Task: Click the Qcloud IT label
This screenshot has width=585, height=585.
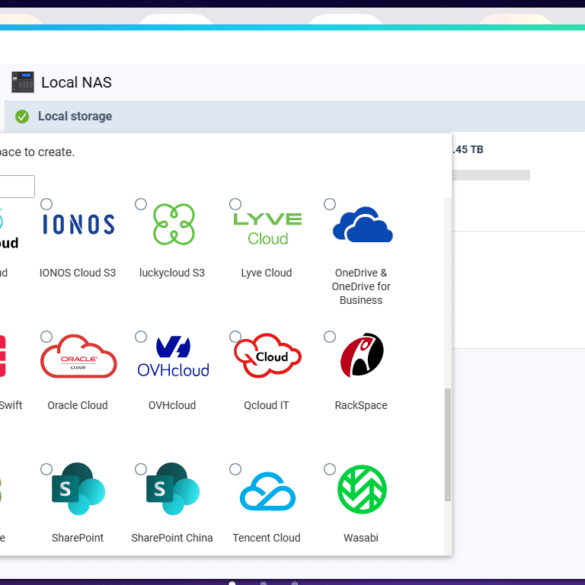Action: point(266,405)
